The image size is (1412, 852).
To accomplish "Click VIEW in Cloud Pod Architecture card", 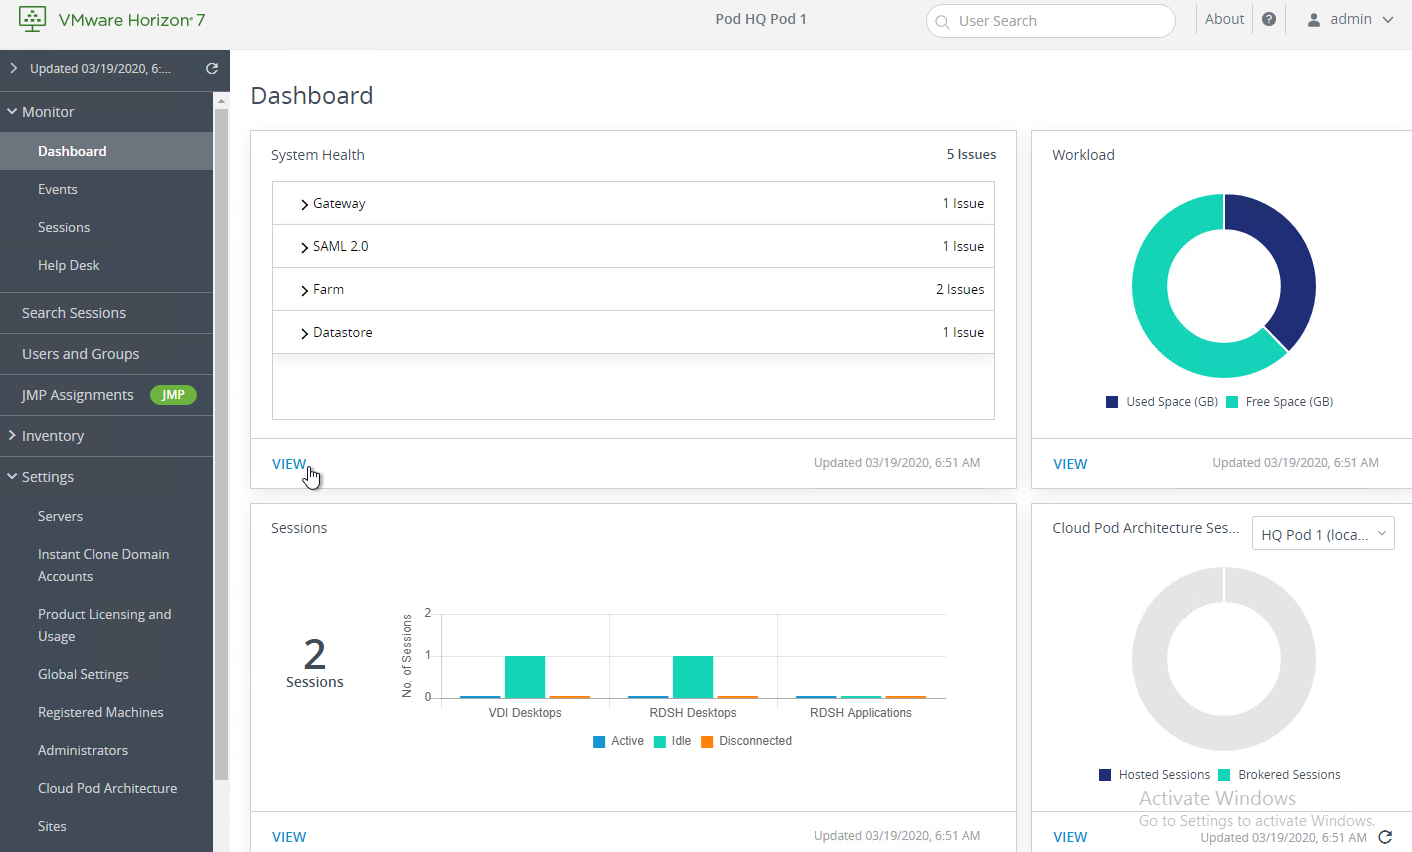I will (1070, 837).
